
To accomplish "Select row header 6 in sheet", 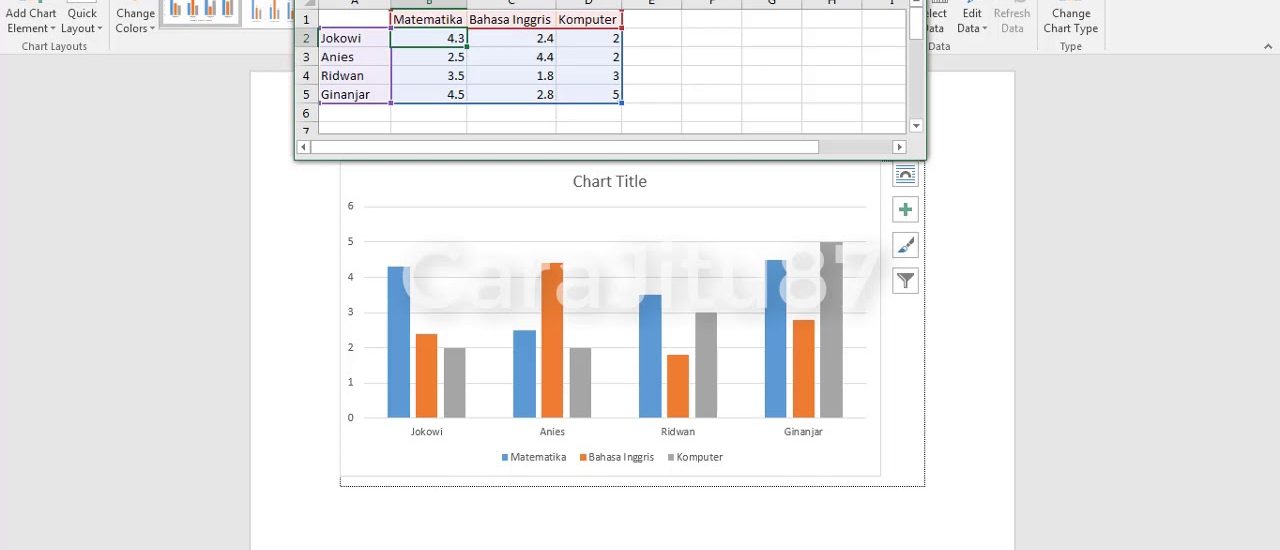I will click(307, 114).
